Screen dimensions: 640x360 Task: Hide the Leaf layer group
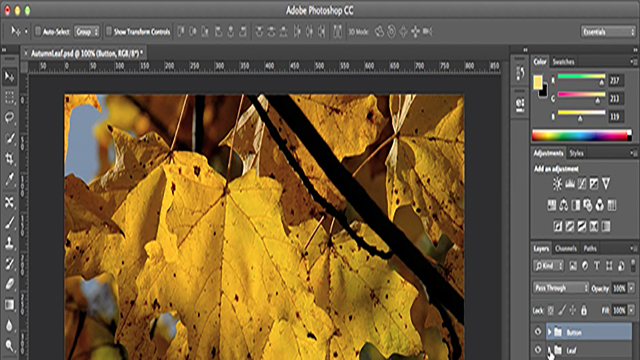538,350
